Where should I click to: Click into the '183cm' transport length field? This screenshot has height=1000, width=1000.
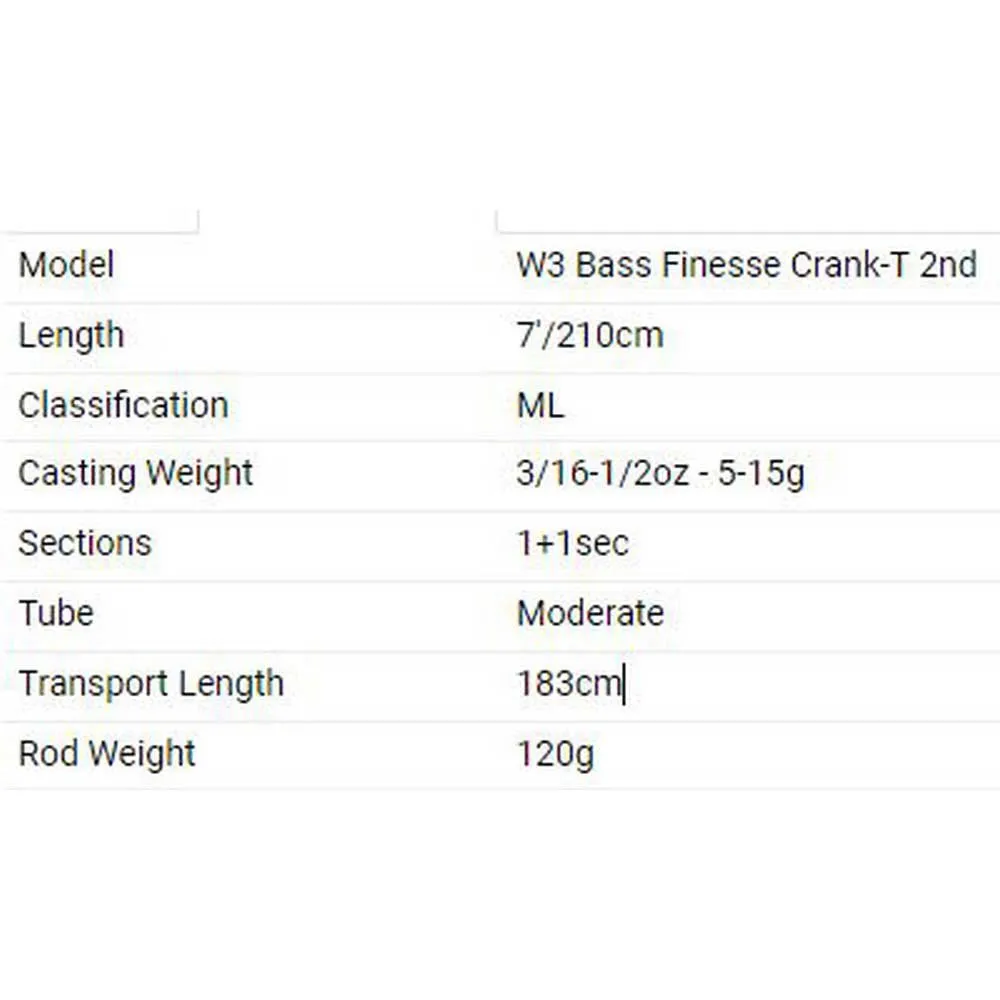click(x=568, y=683)
